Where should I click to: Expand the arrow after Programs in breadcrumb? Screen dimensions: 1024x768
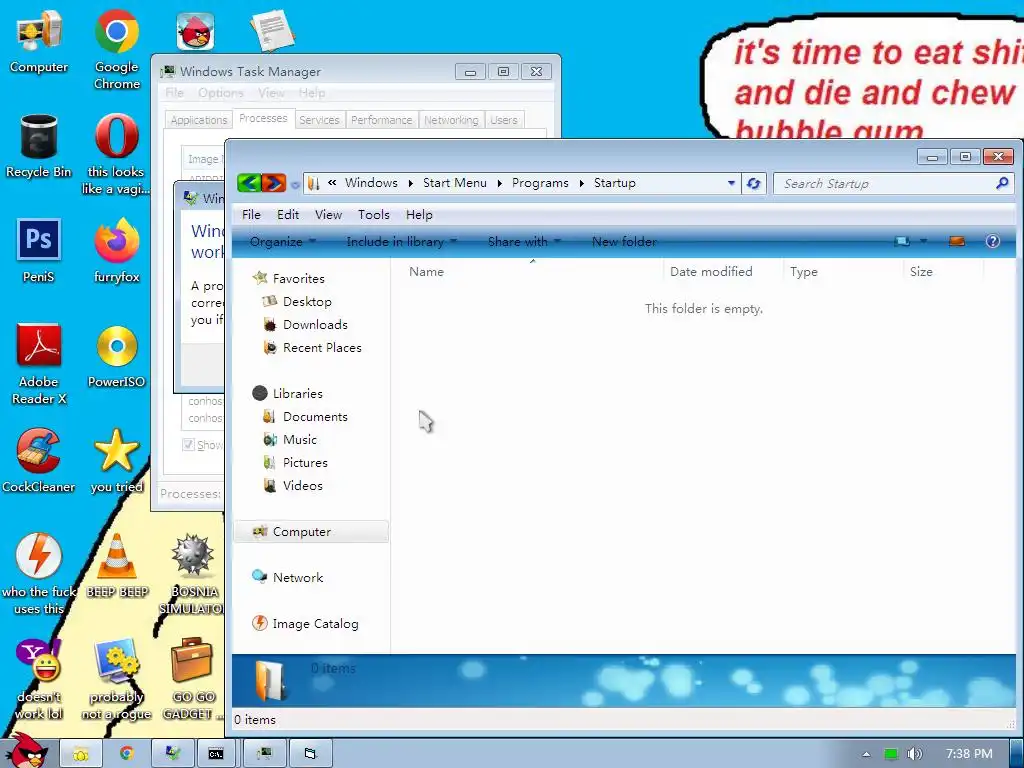tap(581, 184)
